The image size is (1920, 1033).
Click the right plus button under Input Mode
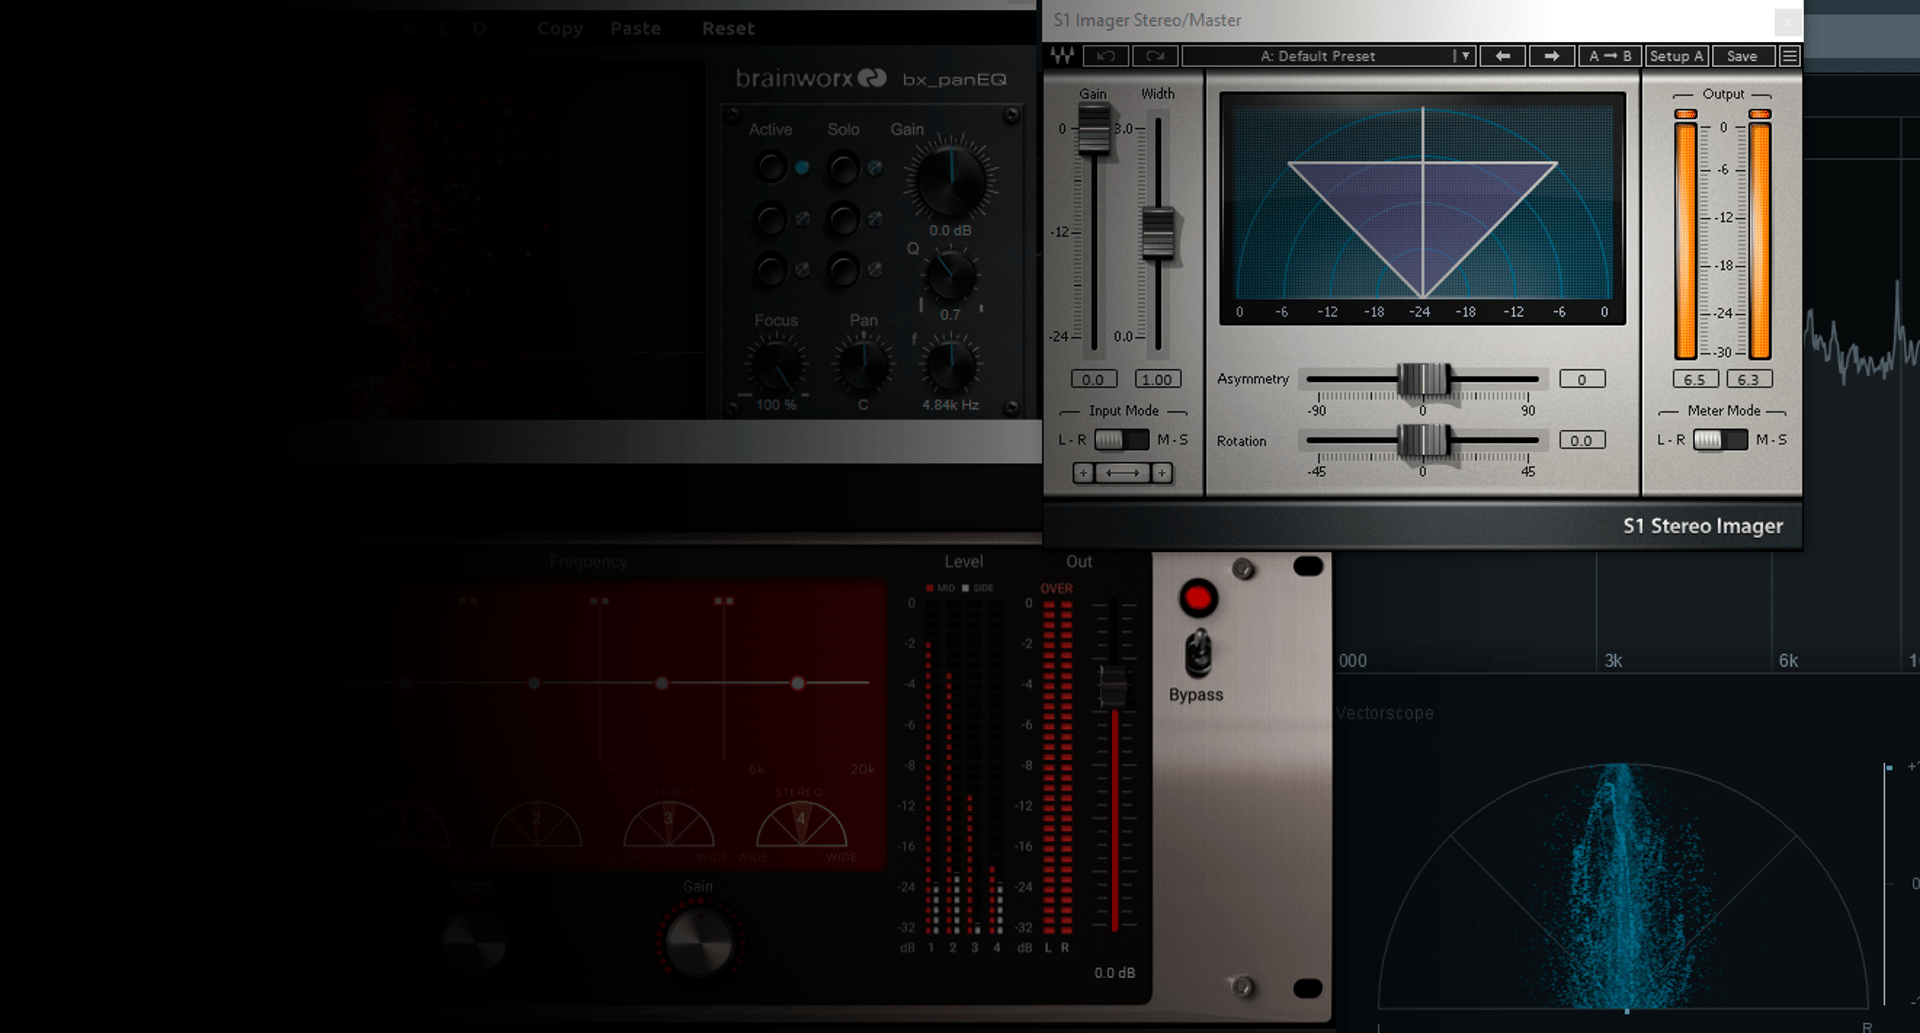(1161, 473)
